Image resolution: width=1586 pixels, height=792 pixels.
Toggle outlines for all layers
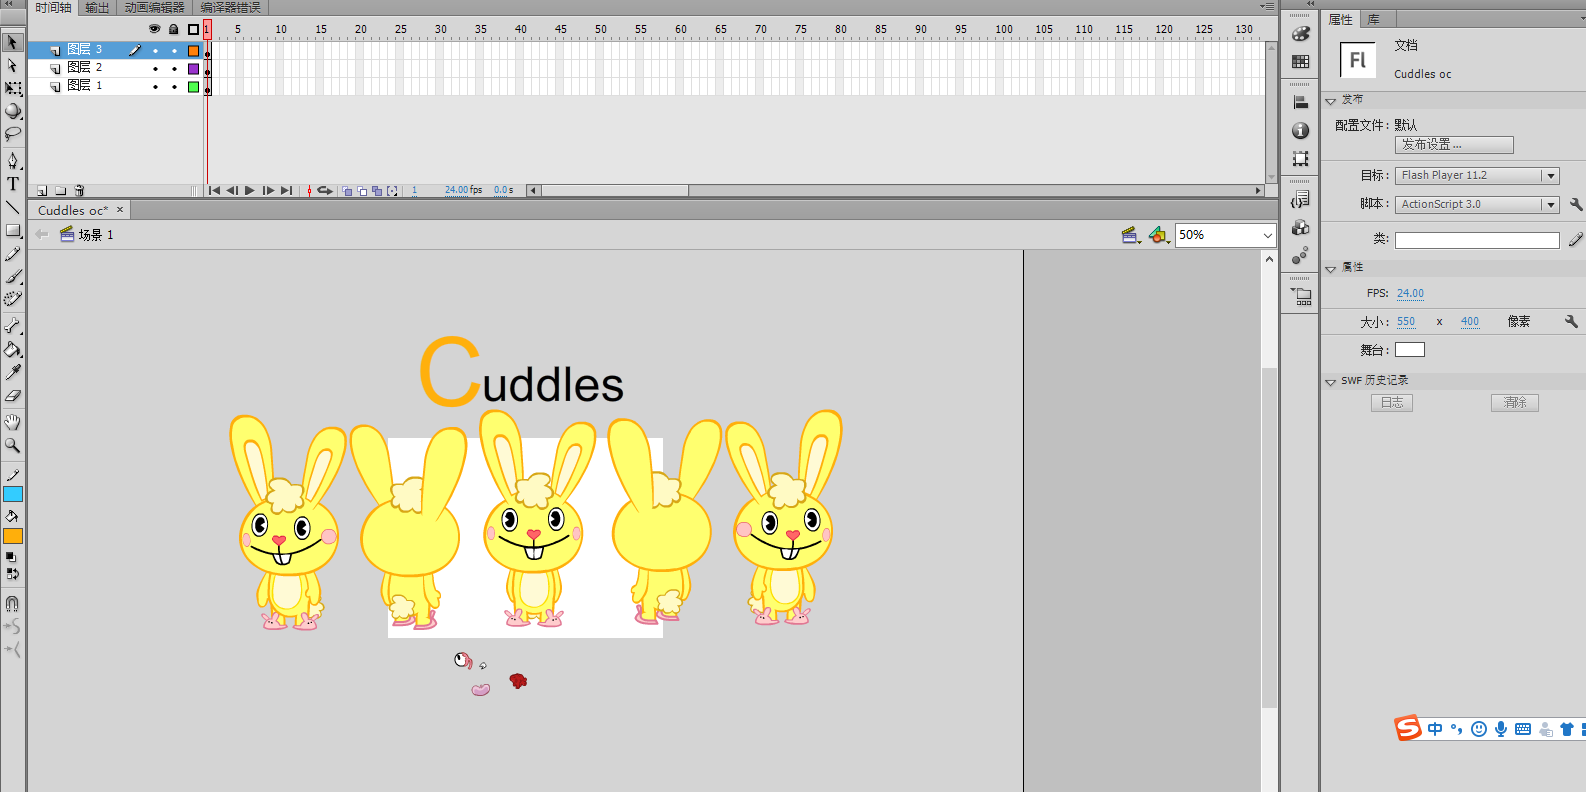pyautogui.click(x=193, y=29)
